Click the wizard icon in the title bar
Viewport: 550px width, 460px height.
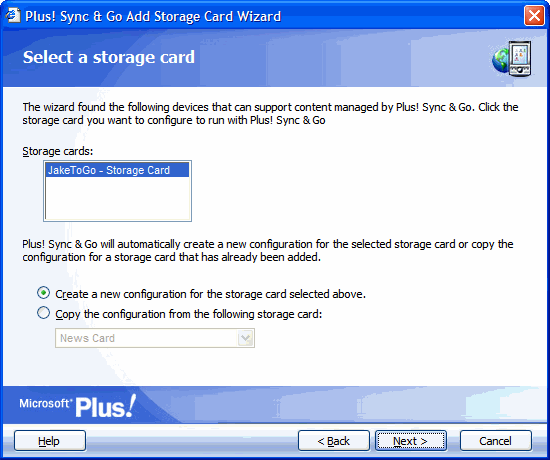click(x=13, y=16)
